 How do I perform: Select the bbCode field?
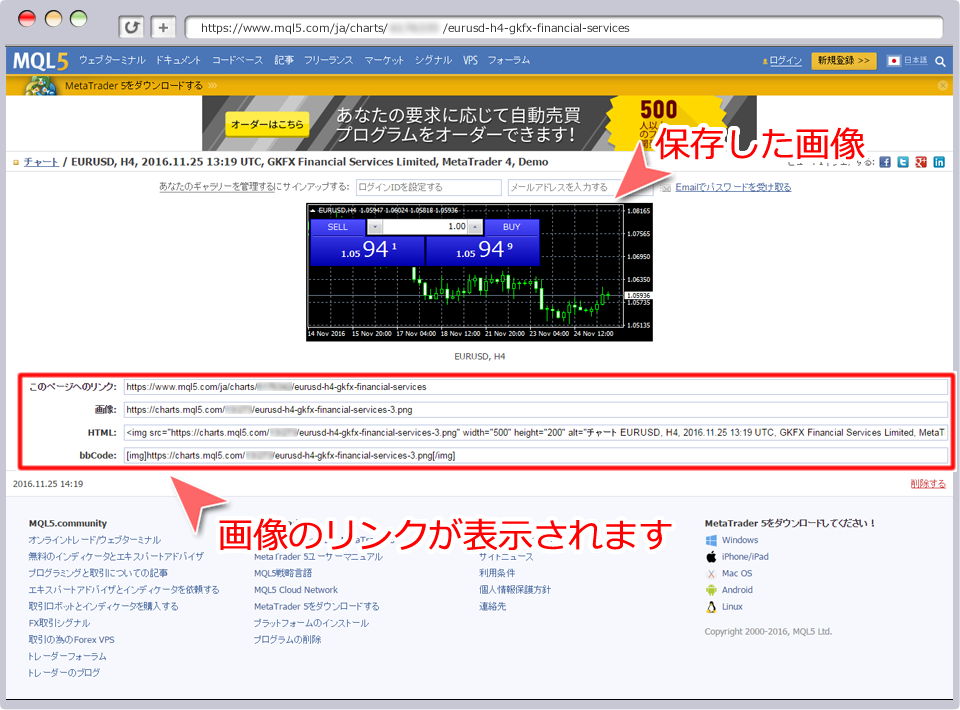click(x=536, y=455)
